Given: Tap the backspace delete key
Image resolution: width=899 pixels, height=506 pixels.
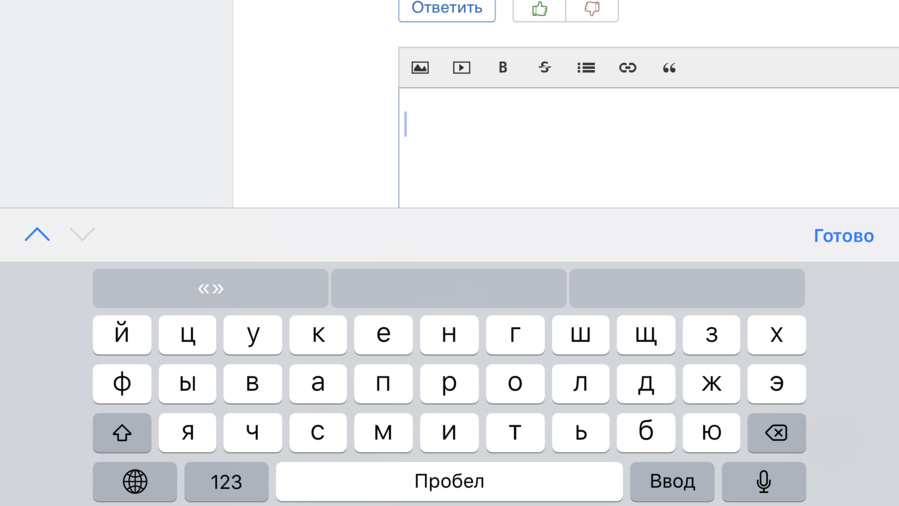Looking at the screenshot, I should (776, 433).
